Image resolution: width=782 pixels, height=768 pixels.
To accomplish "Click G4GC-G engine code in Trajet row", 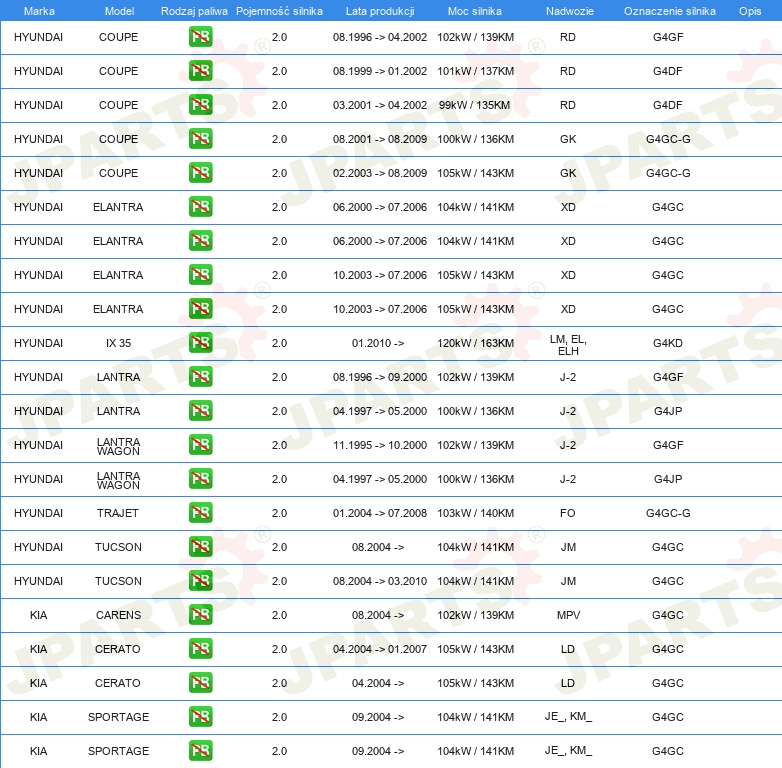I will pos(668,513).
